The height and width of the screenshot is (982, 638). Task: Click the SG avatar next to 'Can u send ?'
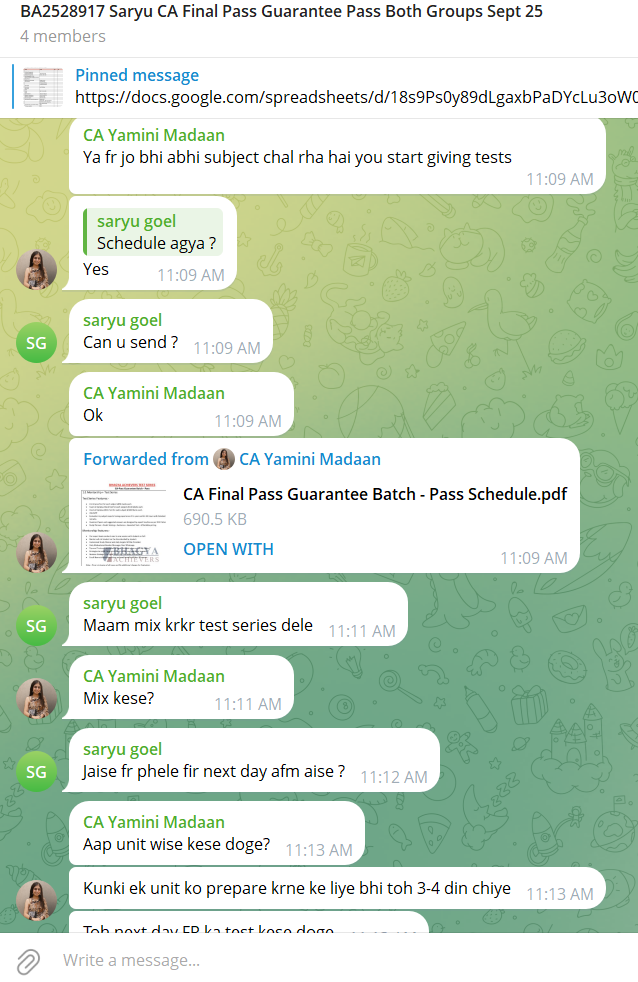click(x=36, y=343)
